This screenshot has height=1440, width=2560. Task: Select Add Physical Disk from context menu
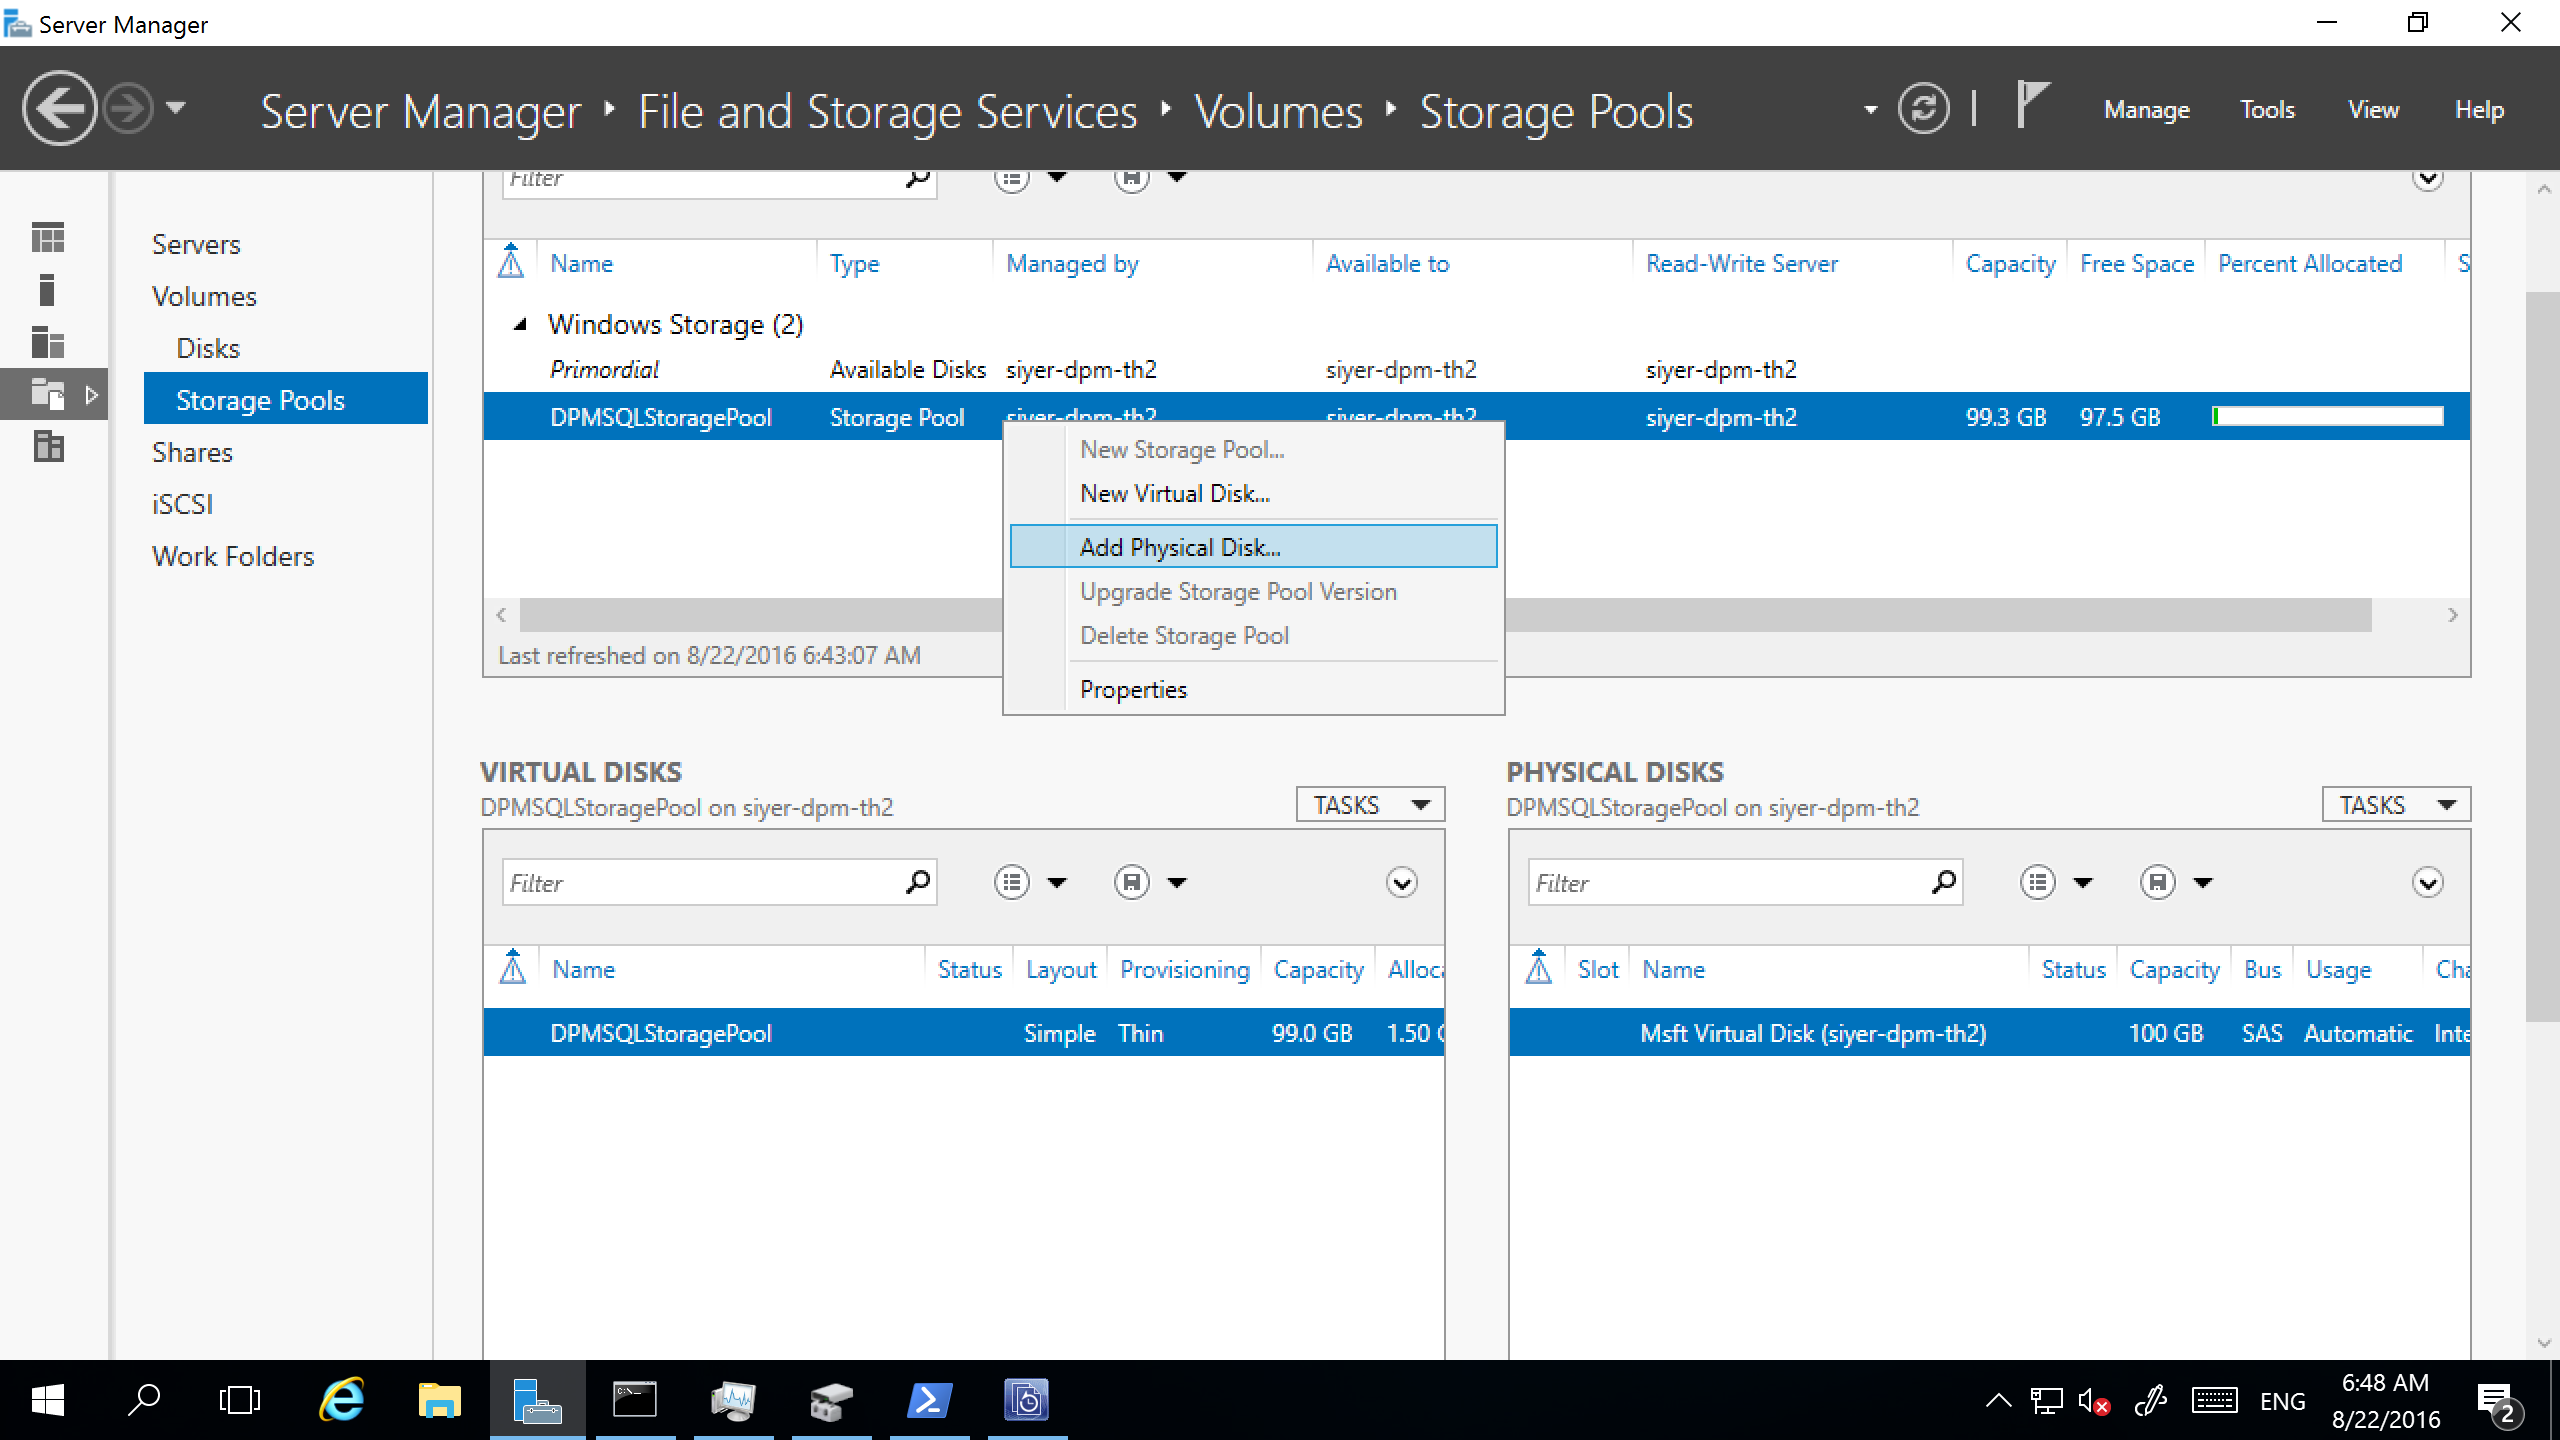tap(1178, 547)
